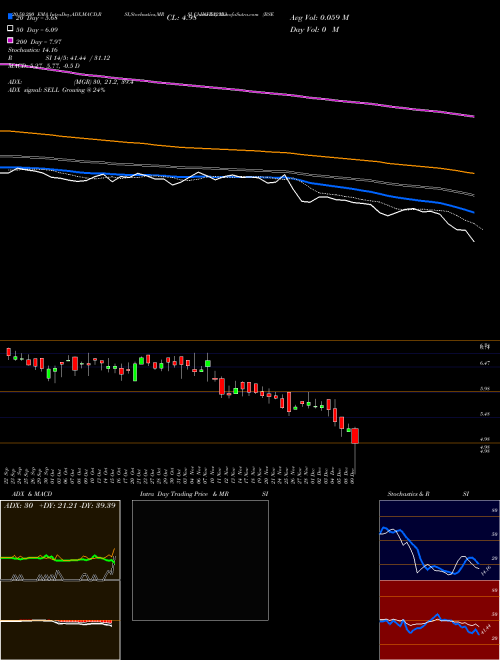Click the 'Stochastics: 14.16' readout
This screenshot has width=500, height=660.
pos(33,50)
